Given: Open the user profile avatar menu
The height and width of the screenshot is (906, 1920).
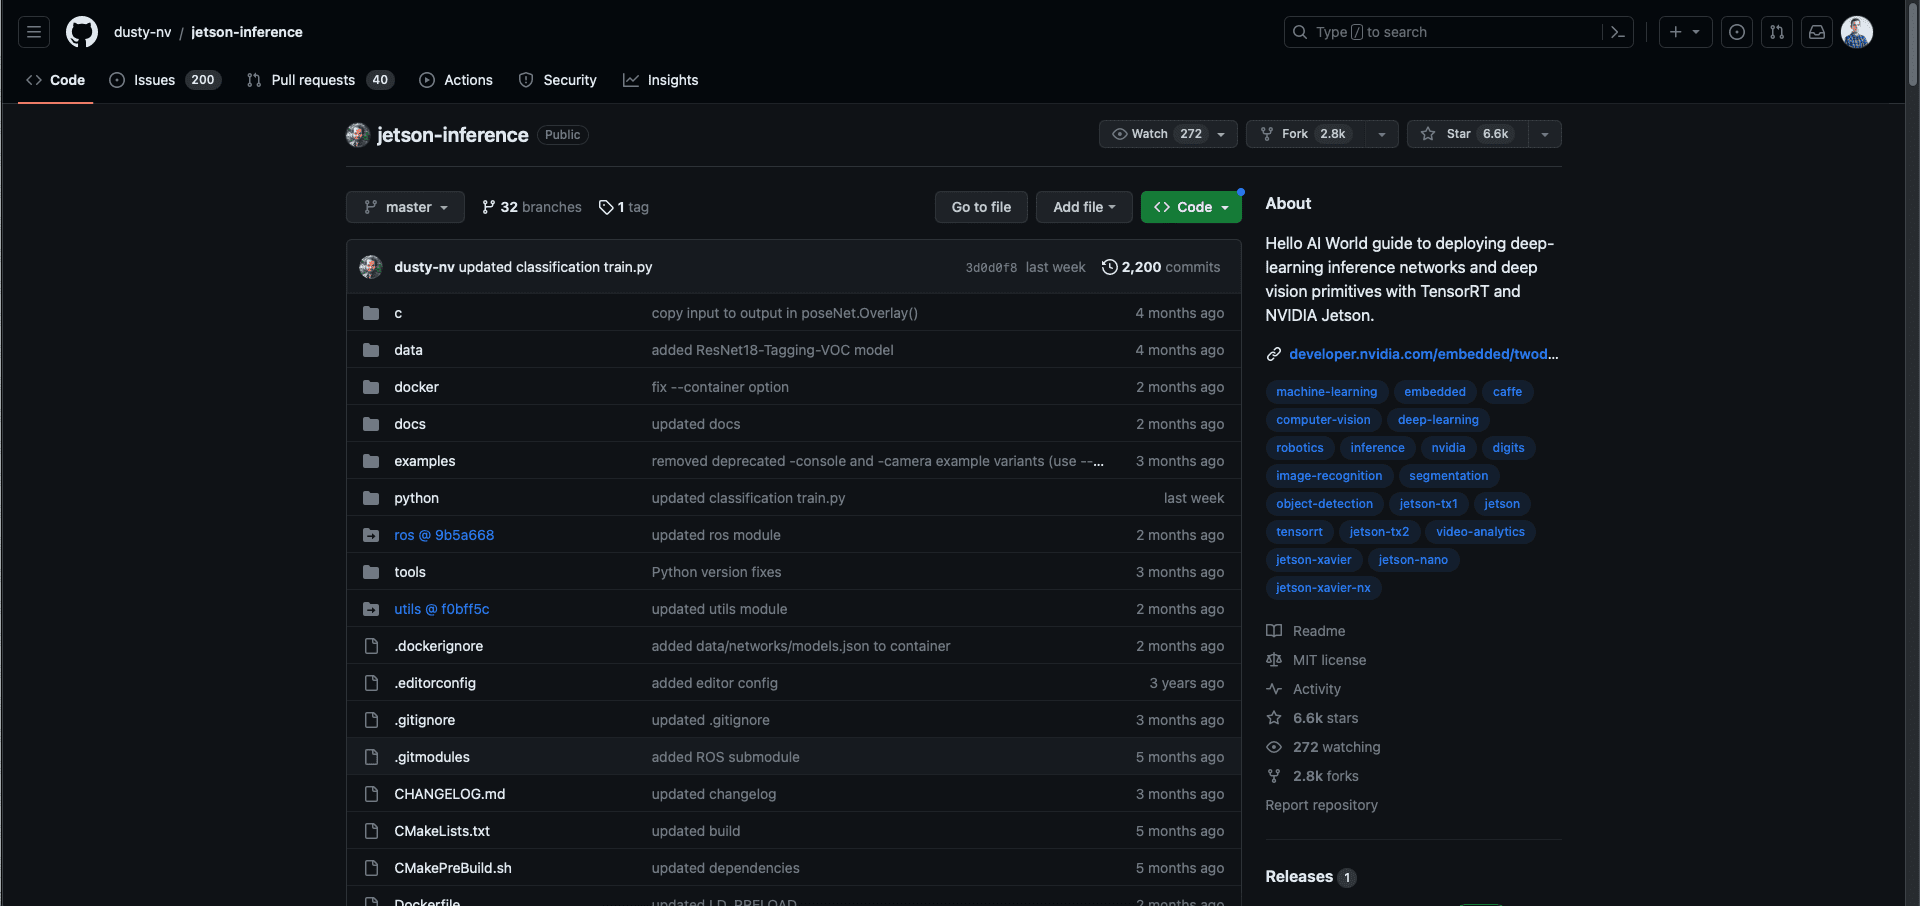Looking at the screenshot, I should pos(1857,32).
